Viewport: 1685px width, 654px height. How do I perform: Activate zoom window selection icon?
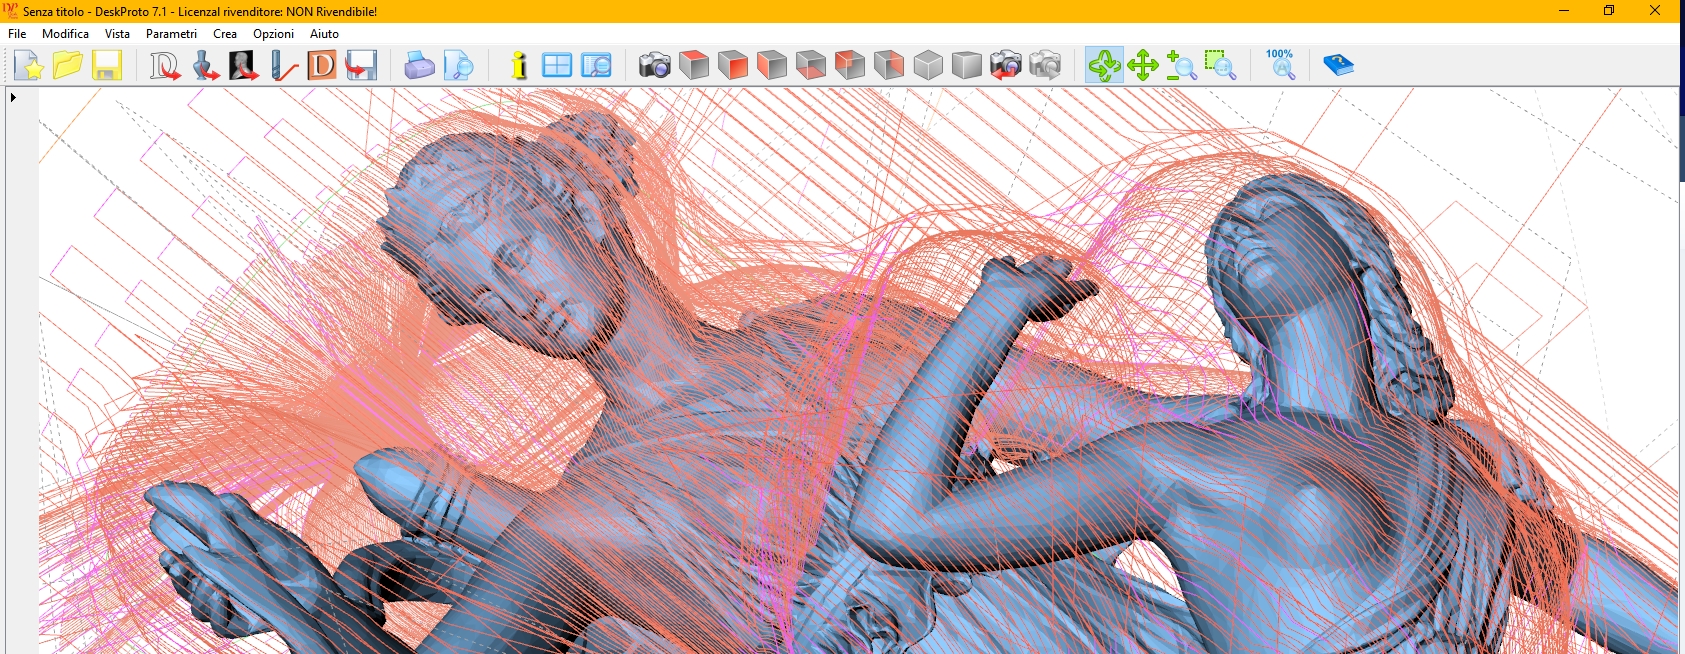click(x=1221, y=66)
